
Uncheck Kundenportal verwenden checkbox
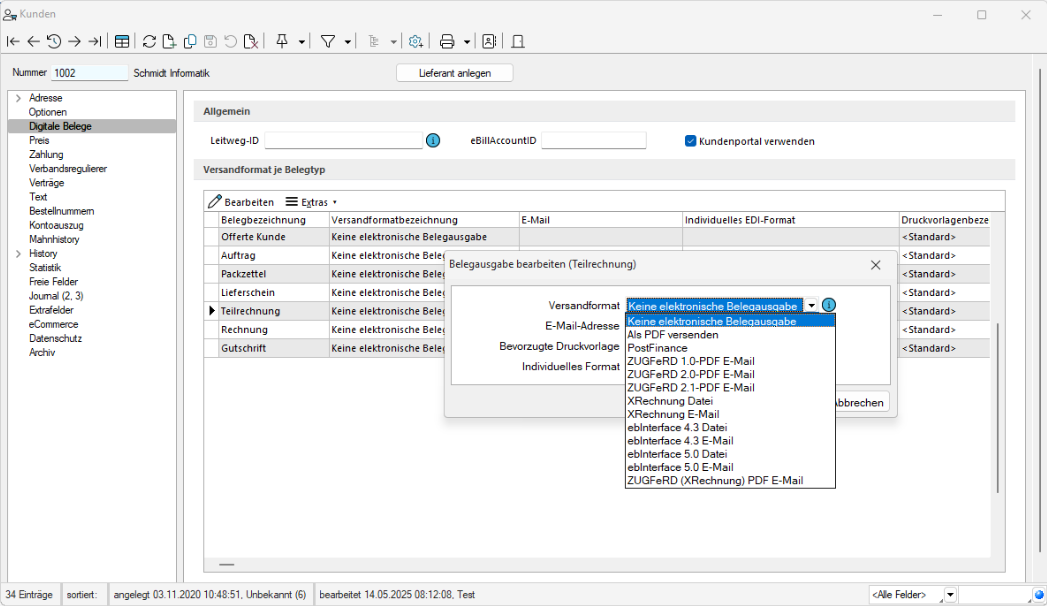click(x=690, y=141)
